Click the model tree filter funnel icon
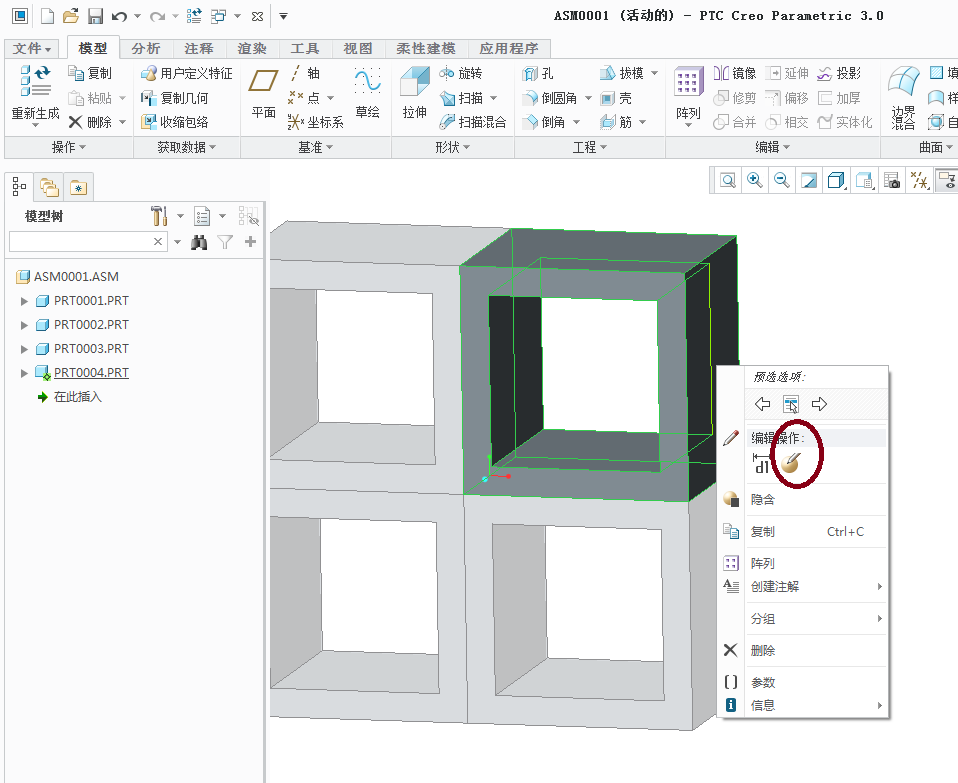The height and width of the screenshot is (783, 958). (225, 242)
